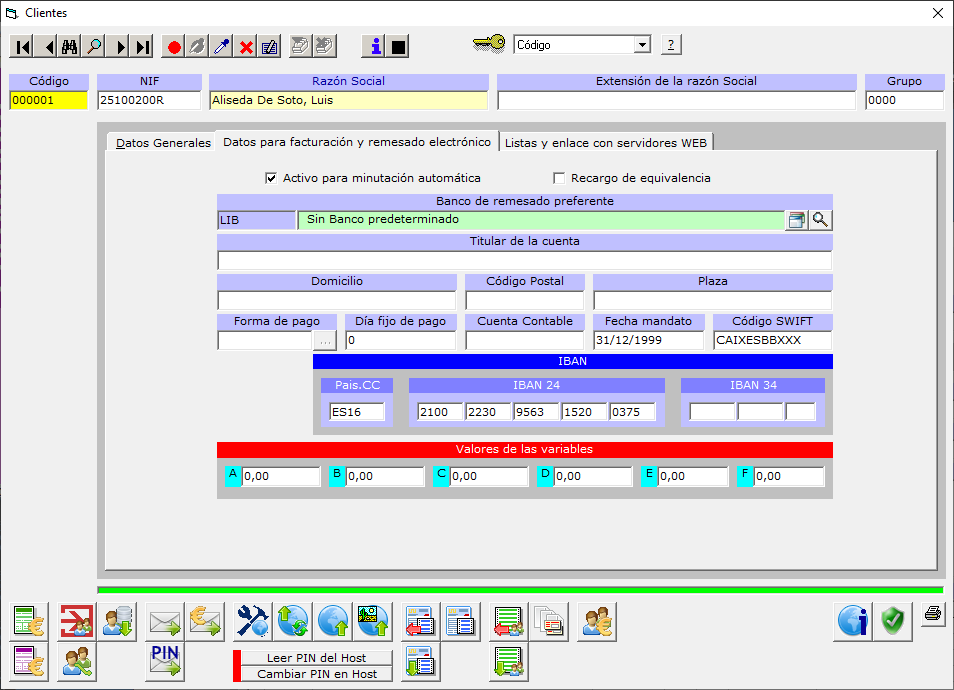Click the green shield checkmark icon

click(893, 622)
